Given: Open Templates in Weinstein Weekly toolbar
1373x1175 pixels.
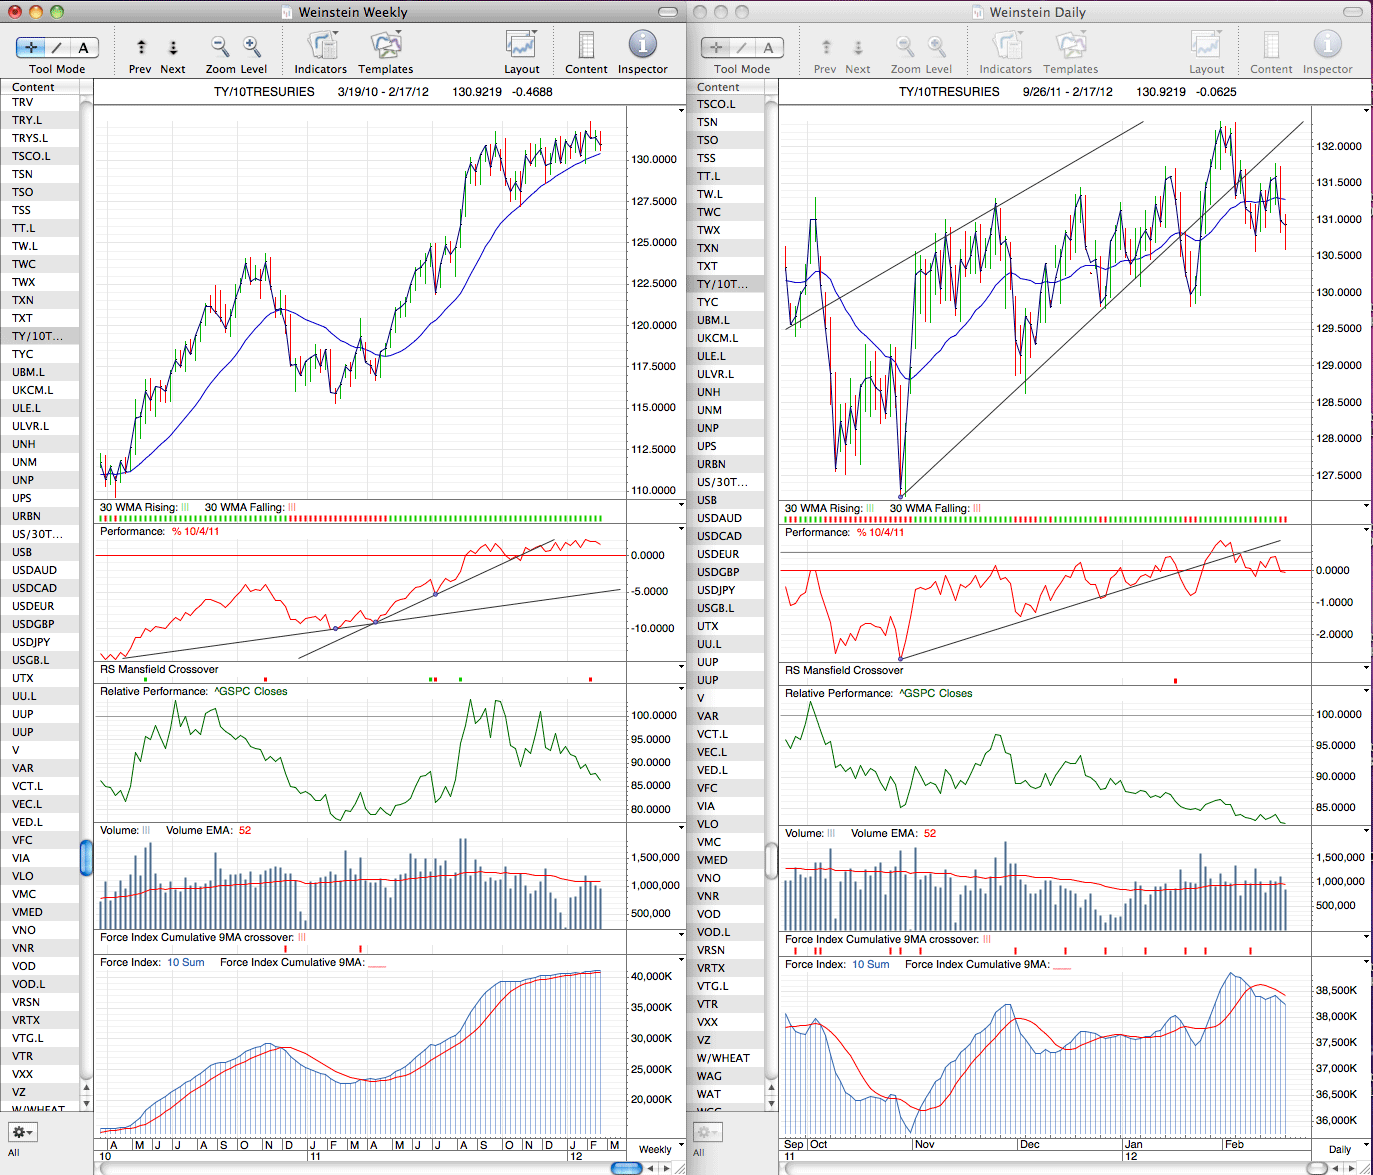Looking at the screenshot, I should tap(386, 46).
